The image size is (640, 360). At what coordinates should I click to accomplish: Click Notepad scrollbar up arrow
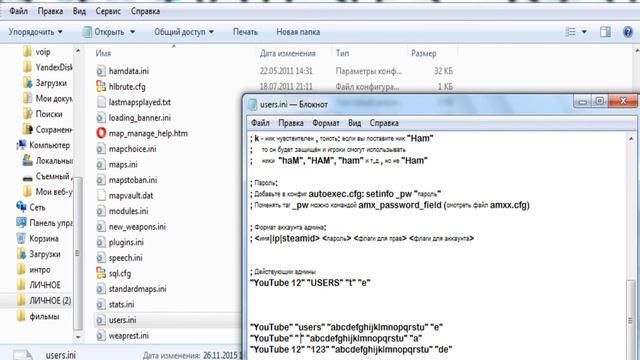click(631, 139)
